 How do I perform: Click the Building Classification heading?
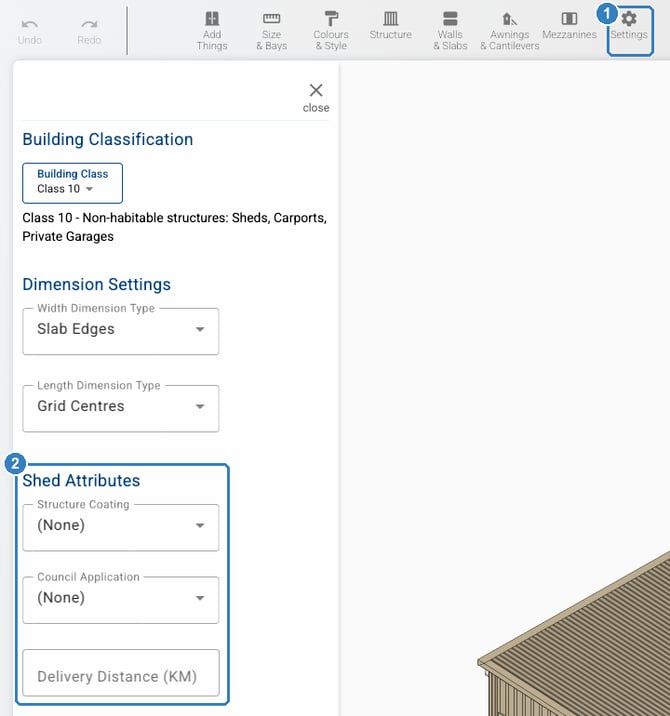(108, 139)
